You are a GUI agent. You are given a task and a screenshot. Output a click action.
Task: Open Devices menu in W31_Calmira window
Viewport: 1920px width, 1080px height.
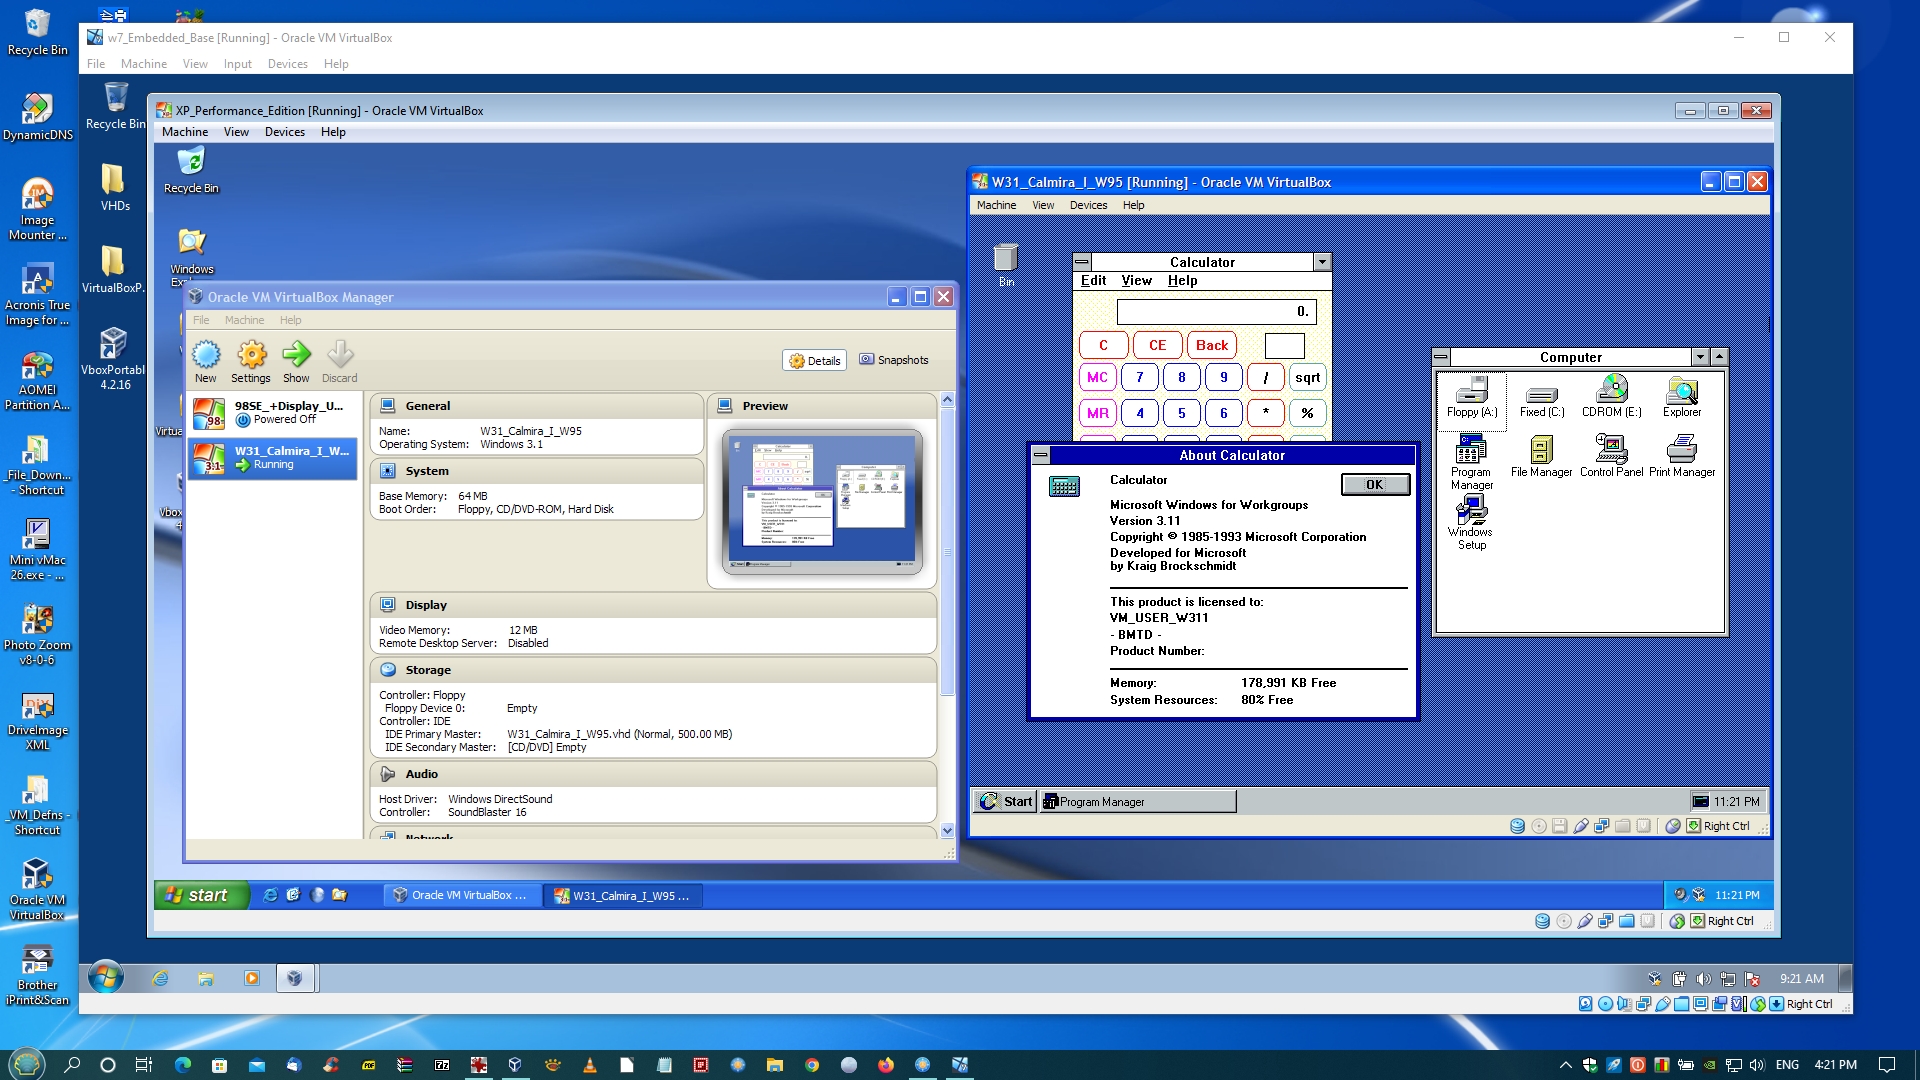pyautogui.click(x=1088, y=205)
